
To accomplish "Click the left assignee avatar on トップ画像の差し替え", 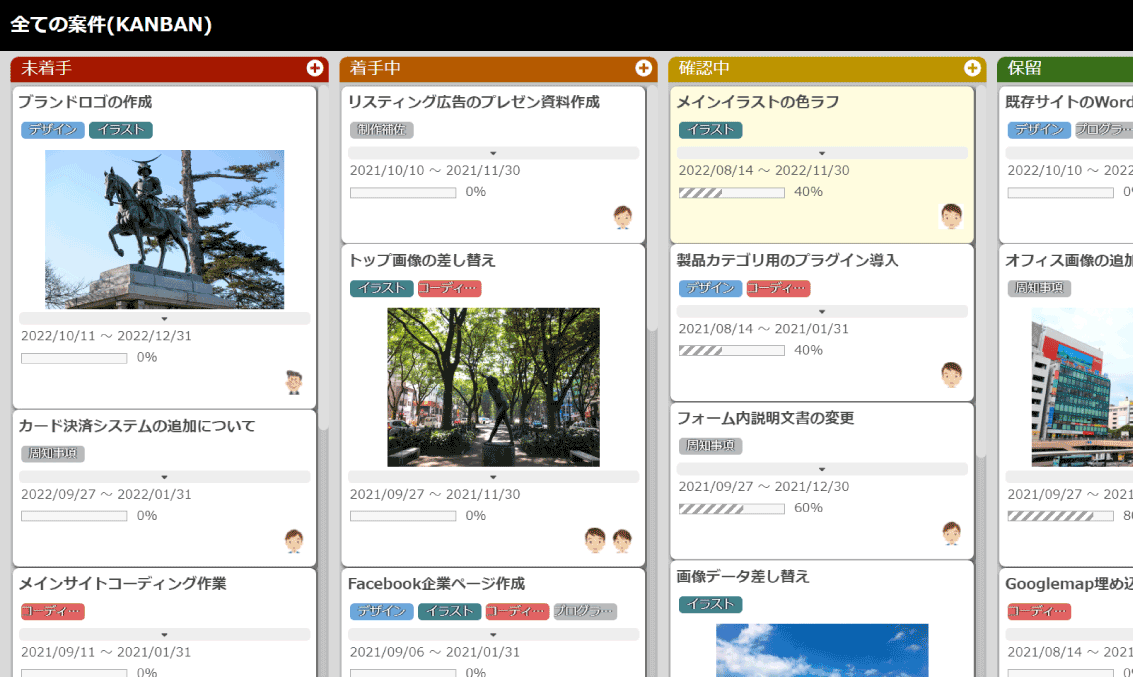I will 595,540.
